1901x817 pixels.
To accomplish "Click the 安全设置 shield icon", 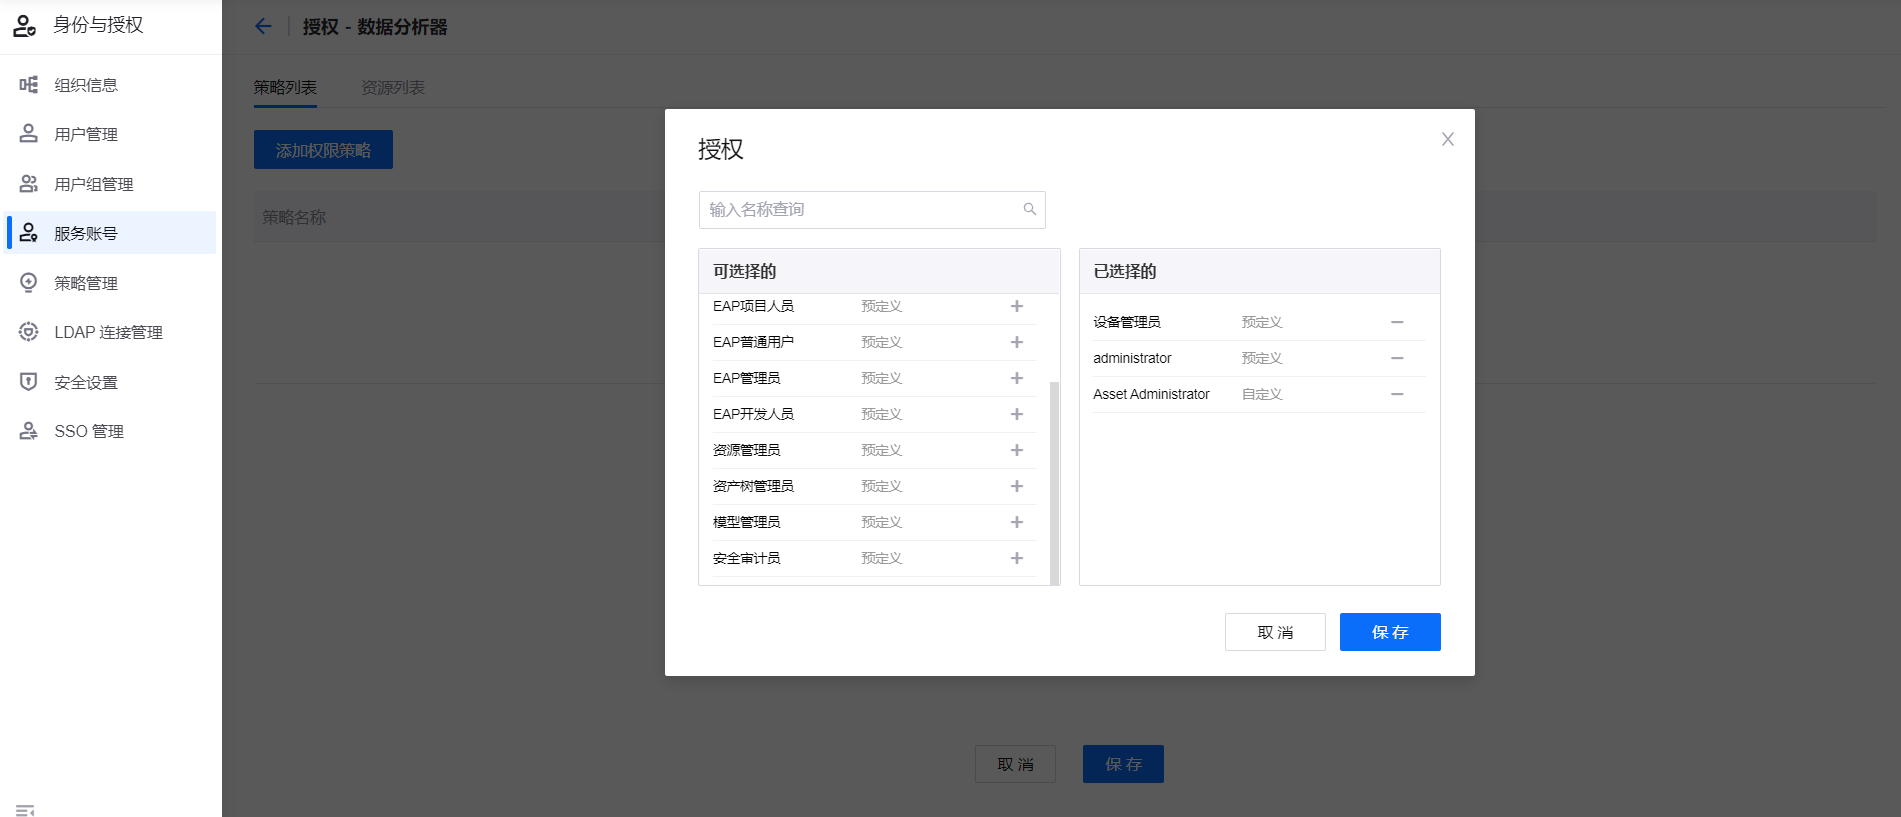I will point(29,381).
